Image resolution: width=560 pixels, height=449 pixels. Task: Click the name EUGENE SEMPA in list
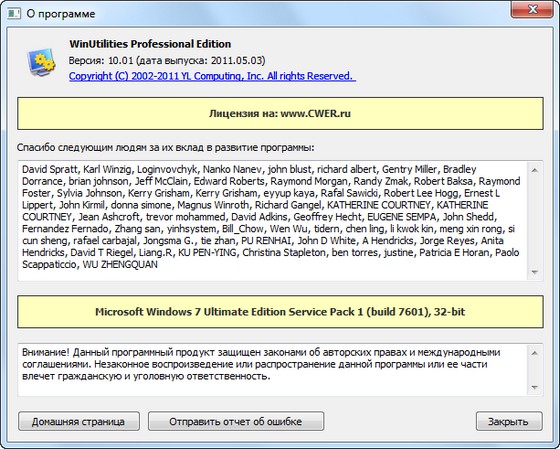[x=402, y=217]
